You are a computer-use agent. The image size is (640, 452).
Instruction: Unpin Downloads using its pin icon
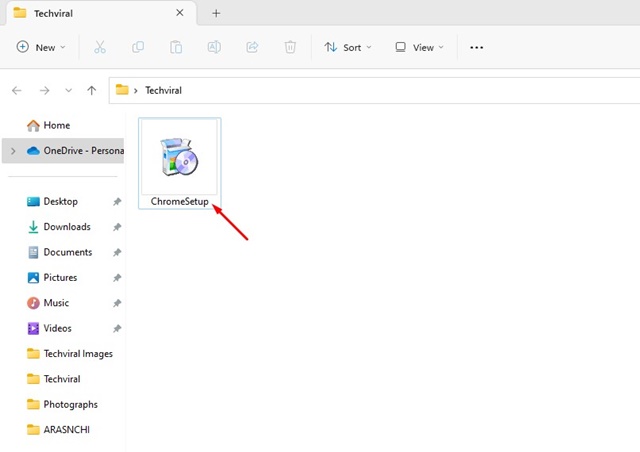[x=117, y=227]
